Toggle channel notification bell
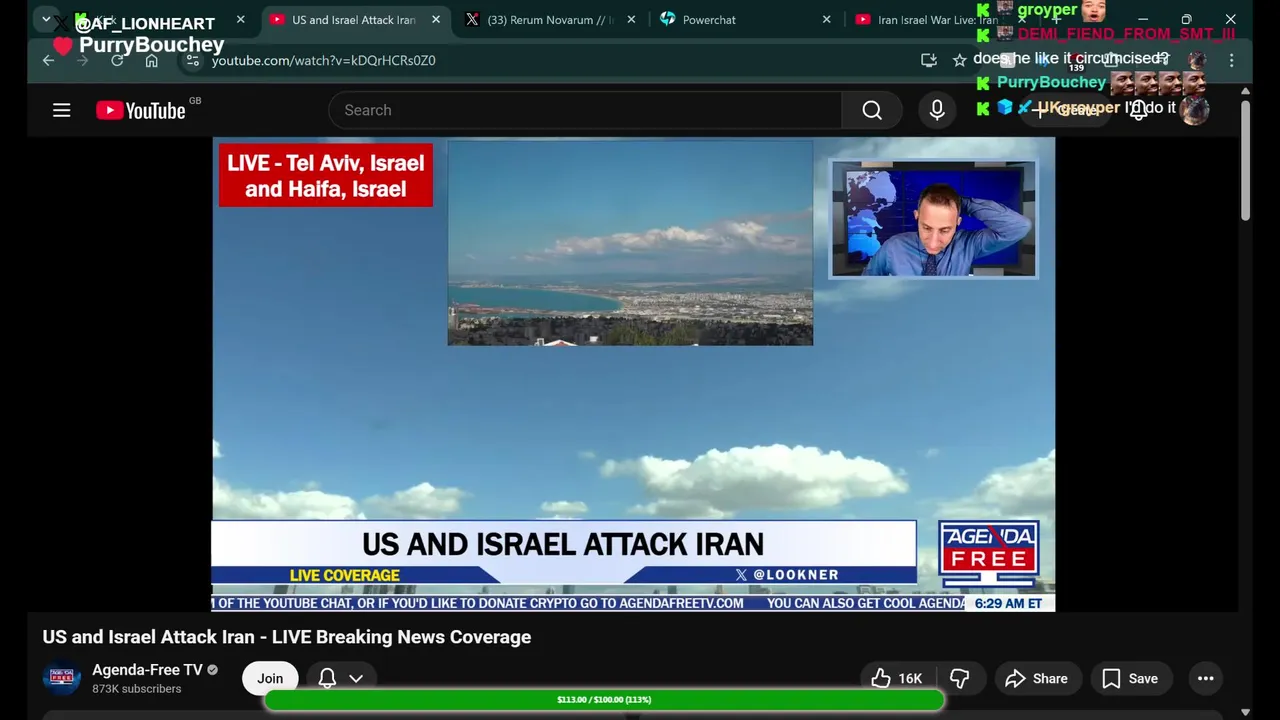 coord(327,678)
